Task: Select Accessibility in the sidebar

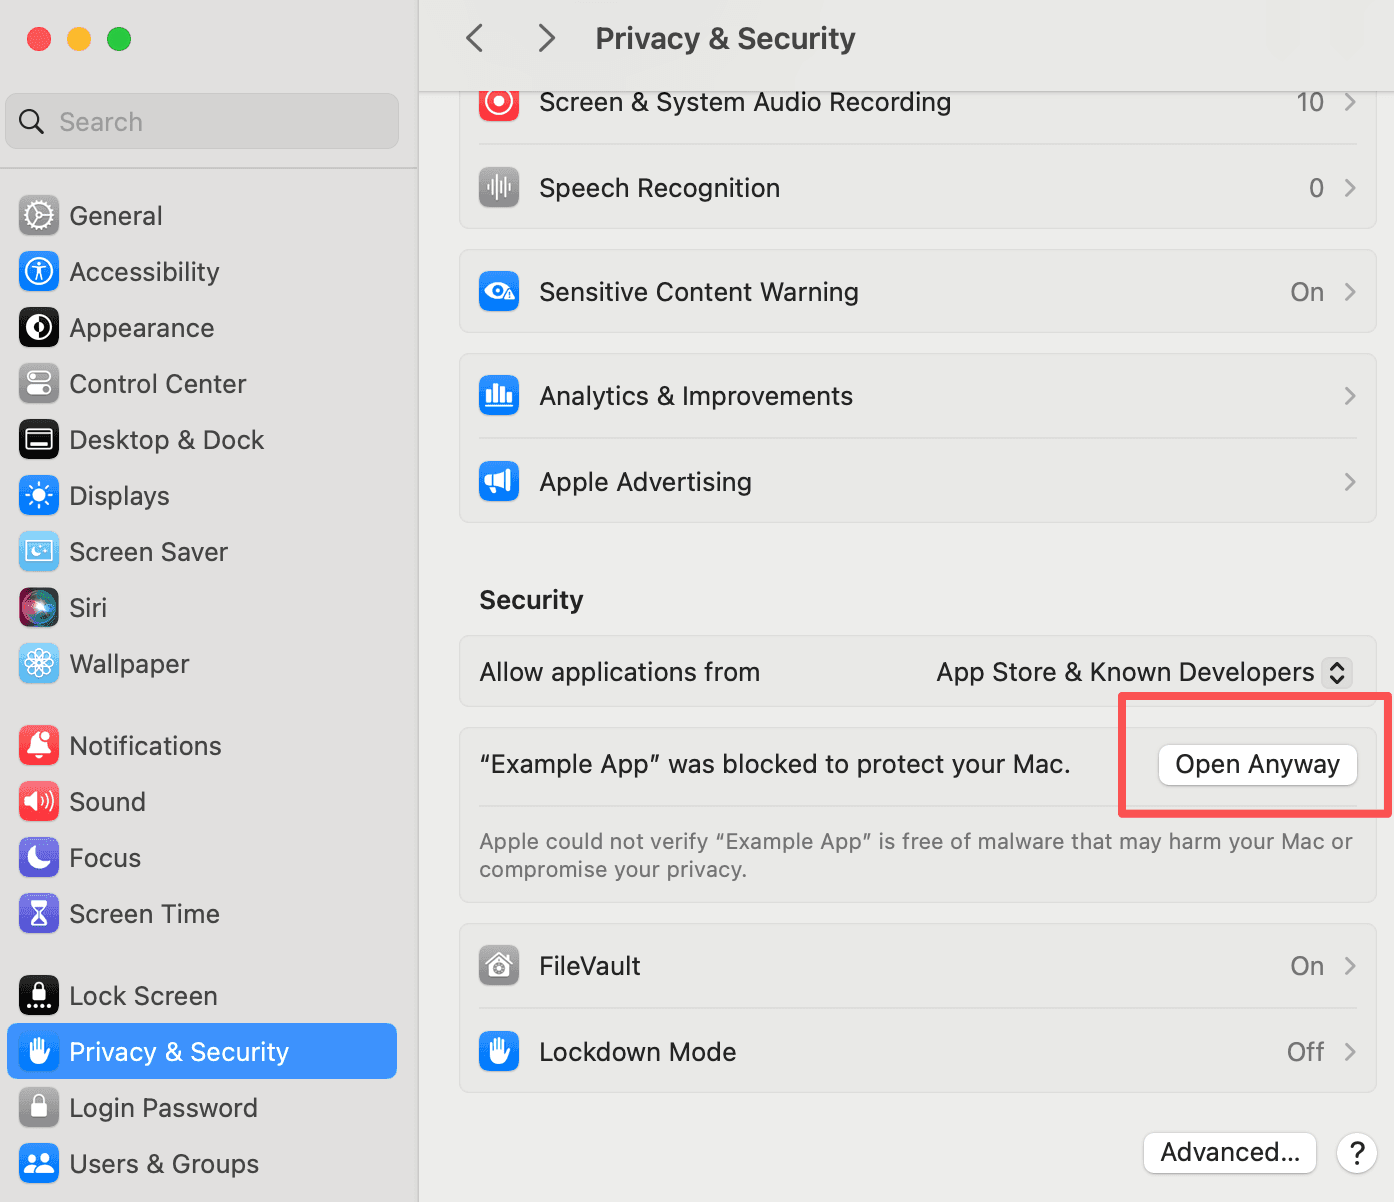Action: pyautogui.click(x=202, y=272)
